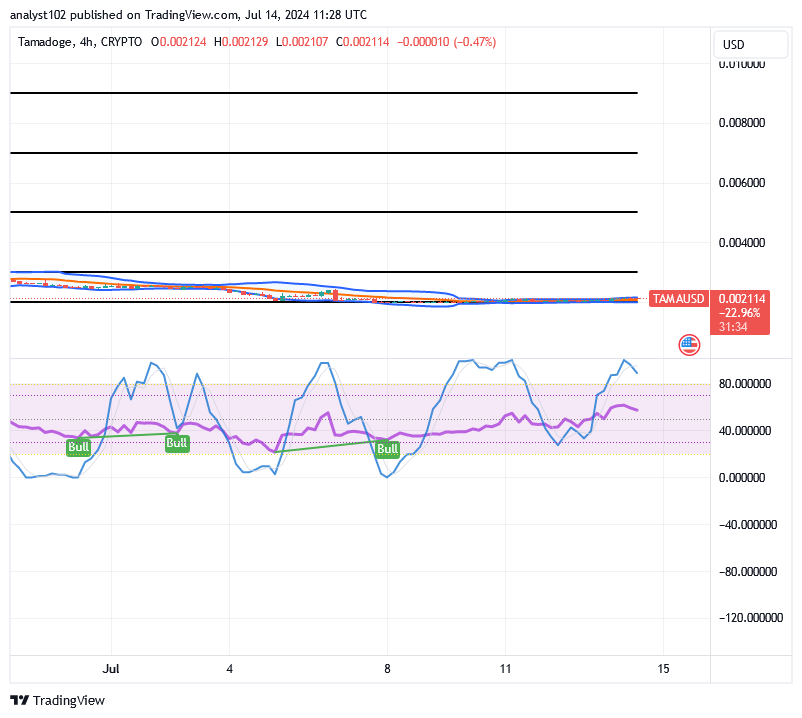802x718 pixels.
Task: Click the 8 date axis label
Action: [x=387, y=669]
